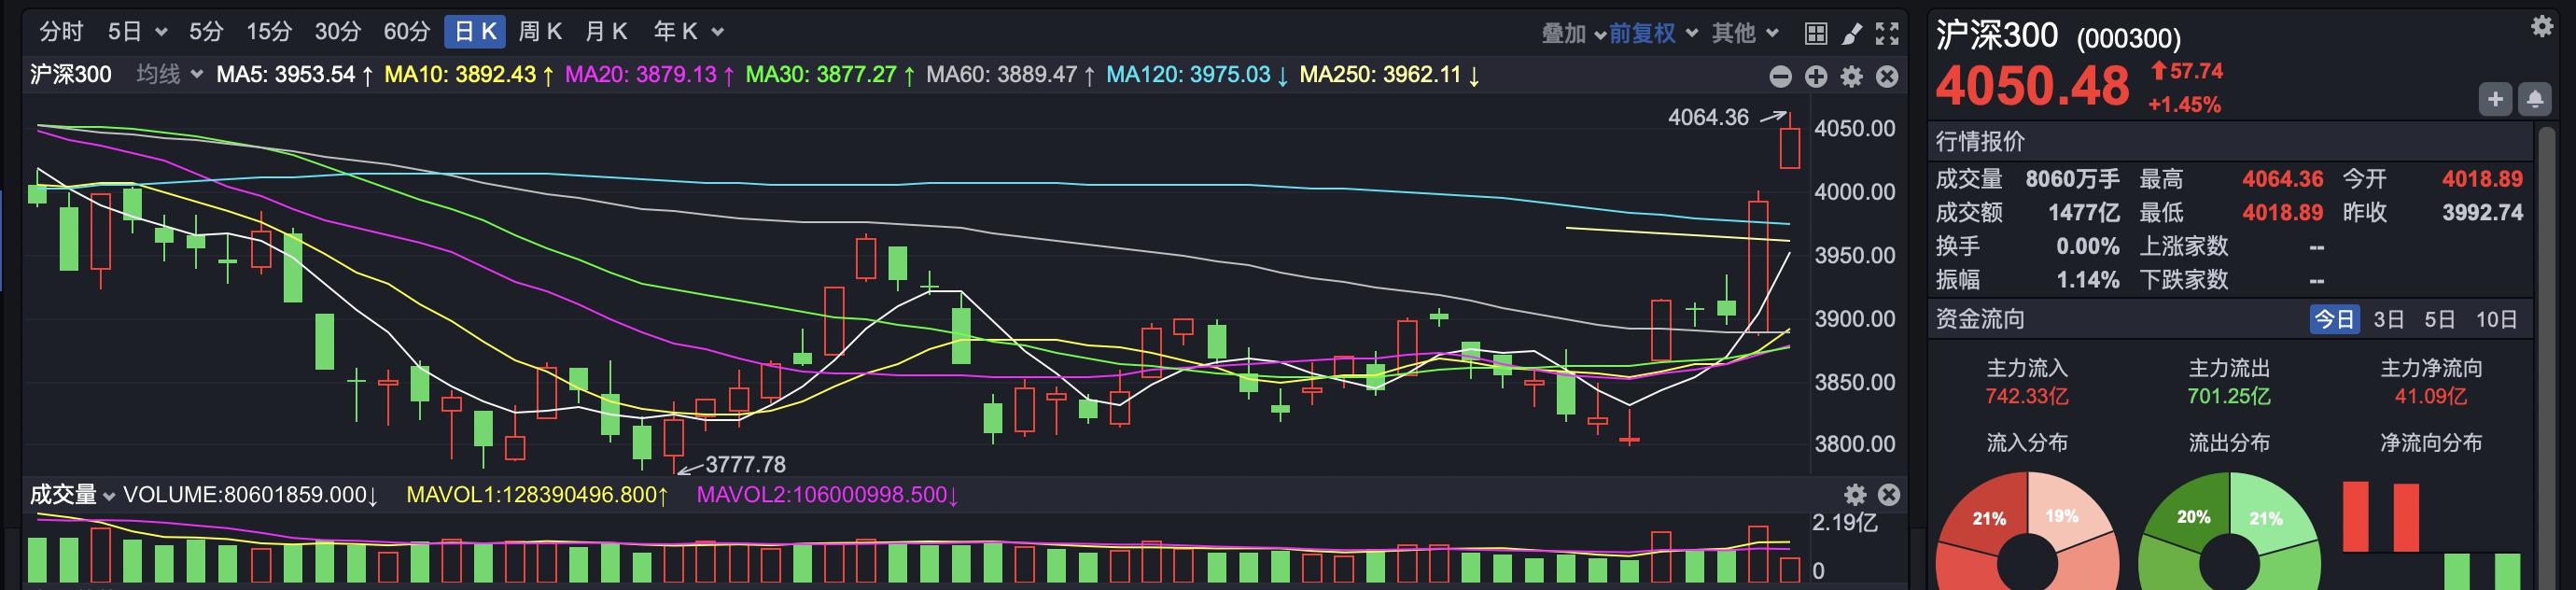Click the MAVOL1 volume average label
The width and height of the screenshot is (2576, 590).
537,495
